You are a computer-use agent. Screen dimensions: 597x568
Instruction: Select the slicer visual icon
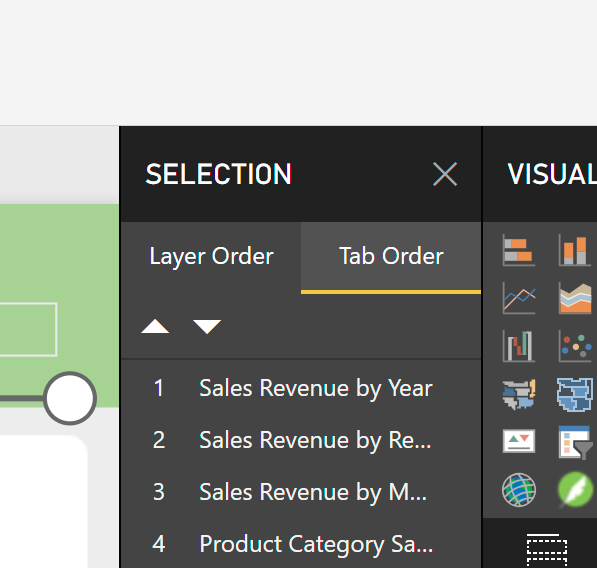point(575,442)
